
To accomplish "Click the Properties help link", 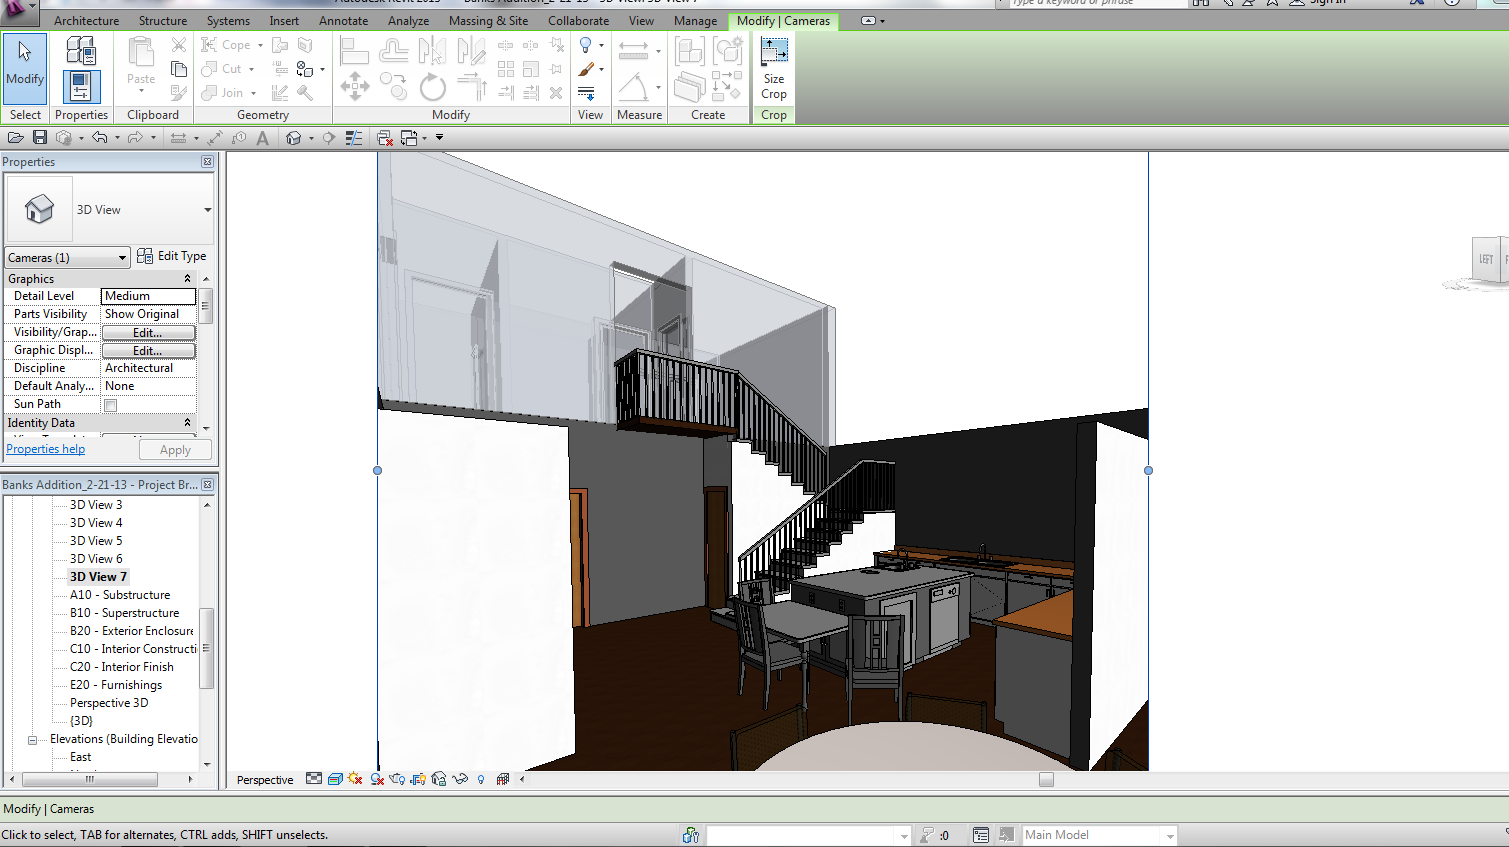I will pyautogui.click(x=46, y=449).
